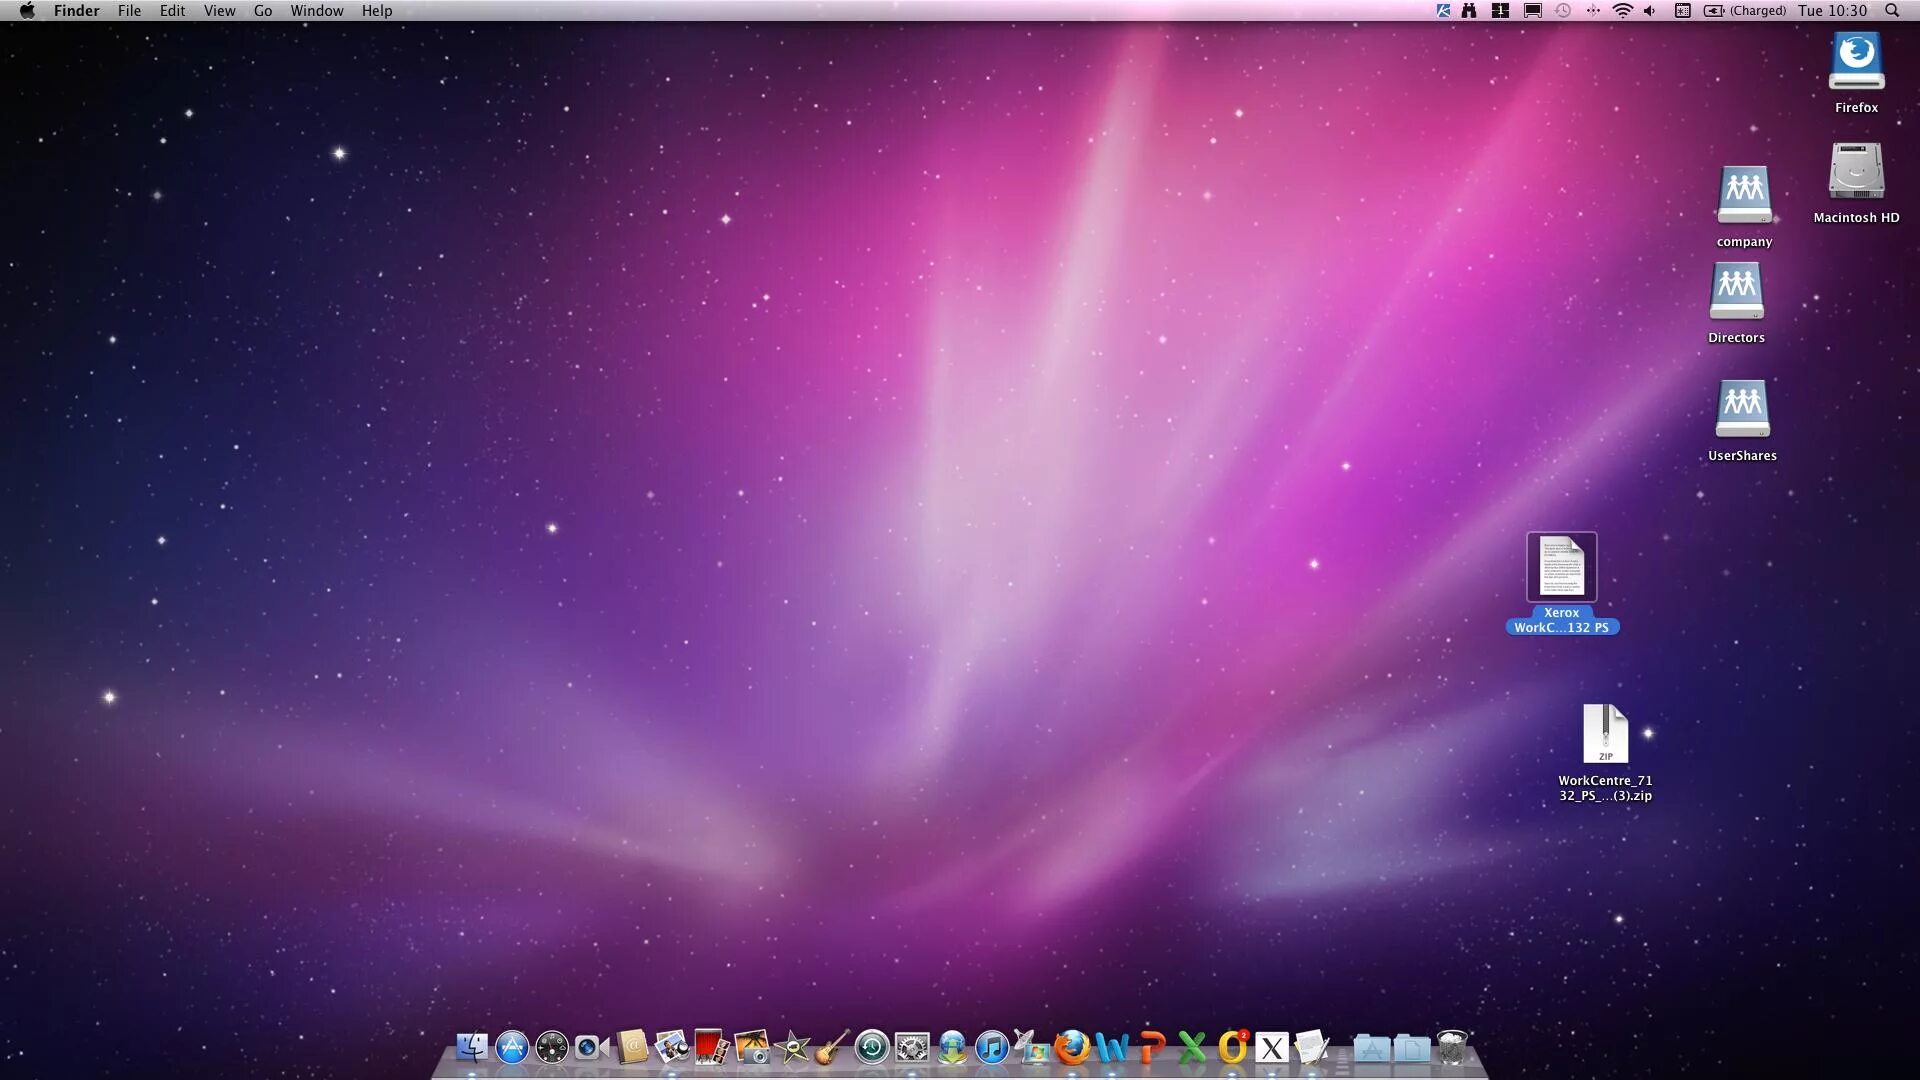Click the Spotlight search magnifier

1892,11
